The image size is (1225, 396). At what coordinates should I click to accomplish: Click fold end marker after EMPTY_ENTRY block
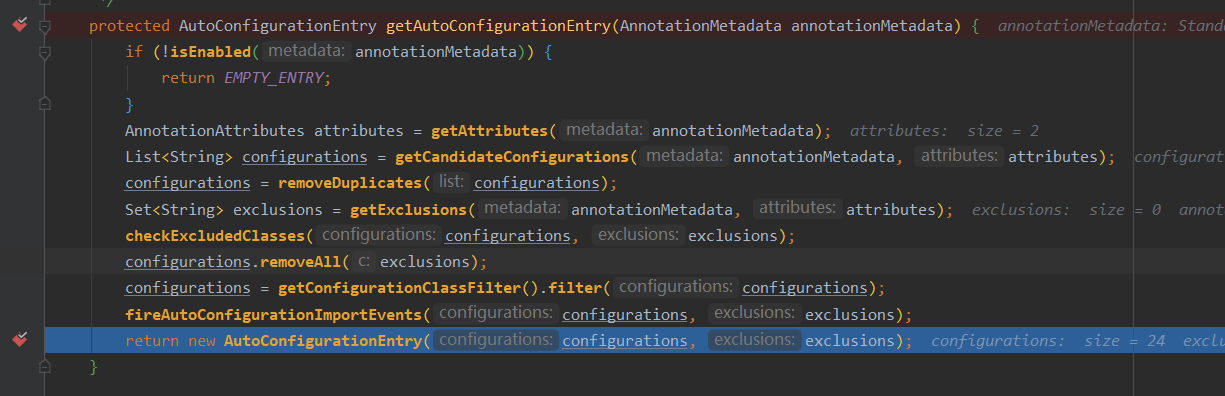pyautogui.click(x=44, y=104)
